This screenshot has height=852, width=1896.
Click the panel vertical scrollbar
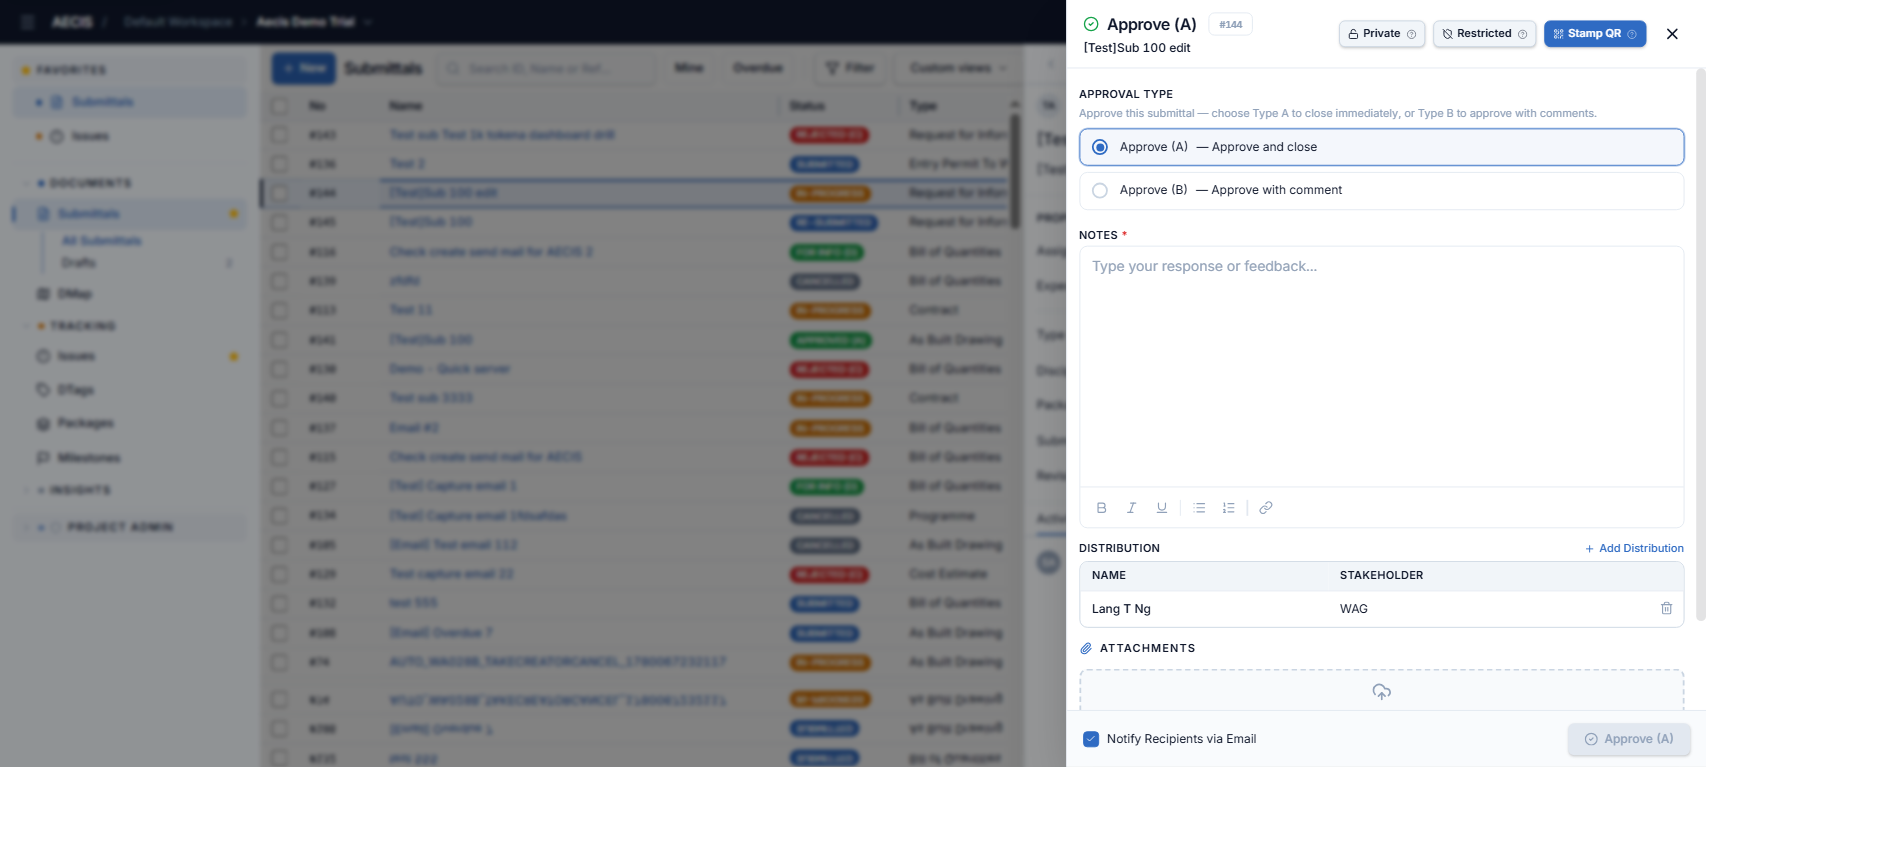pyautogui.click(x=1701, y=345)
